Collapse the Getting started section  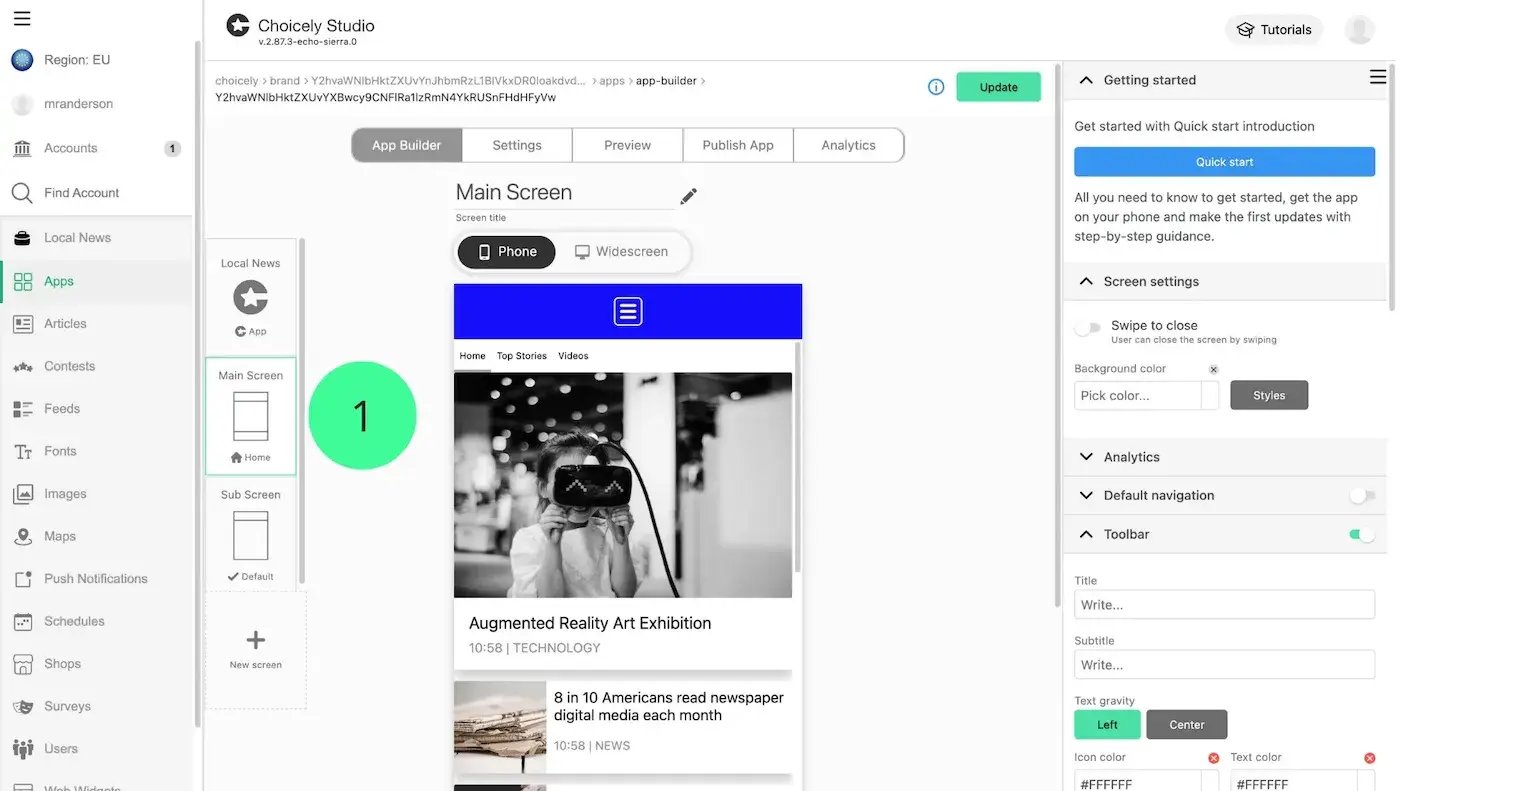[1086, 80]
